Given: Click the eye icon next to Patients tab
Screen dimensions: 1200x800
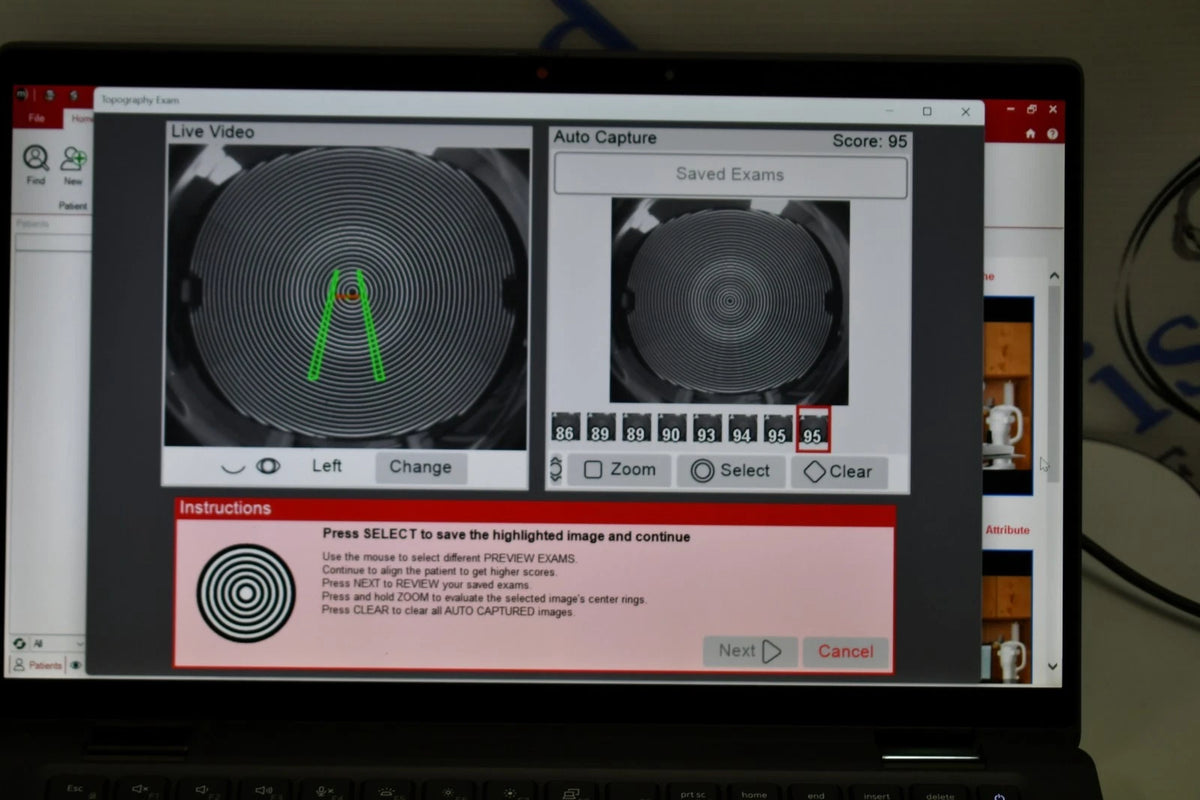Looking at the screenshot, I should pyautogui.click(x=76, y=665).
